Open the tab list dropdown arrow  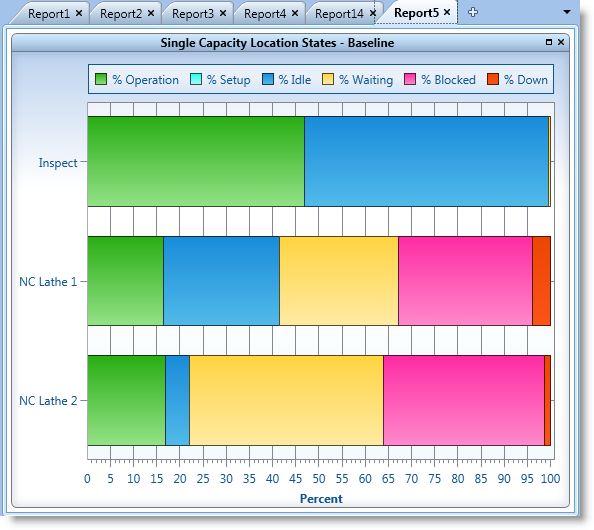pos(567,12)
